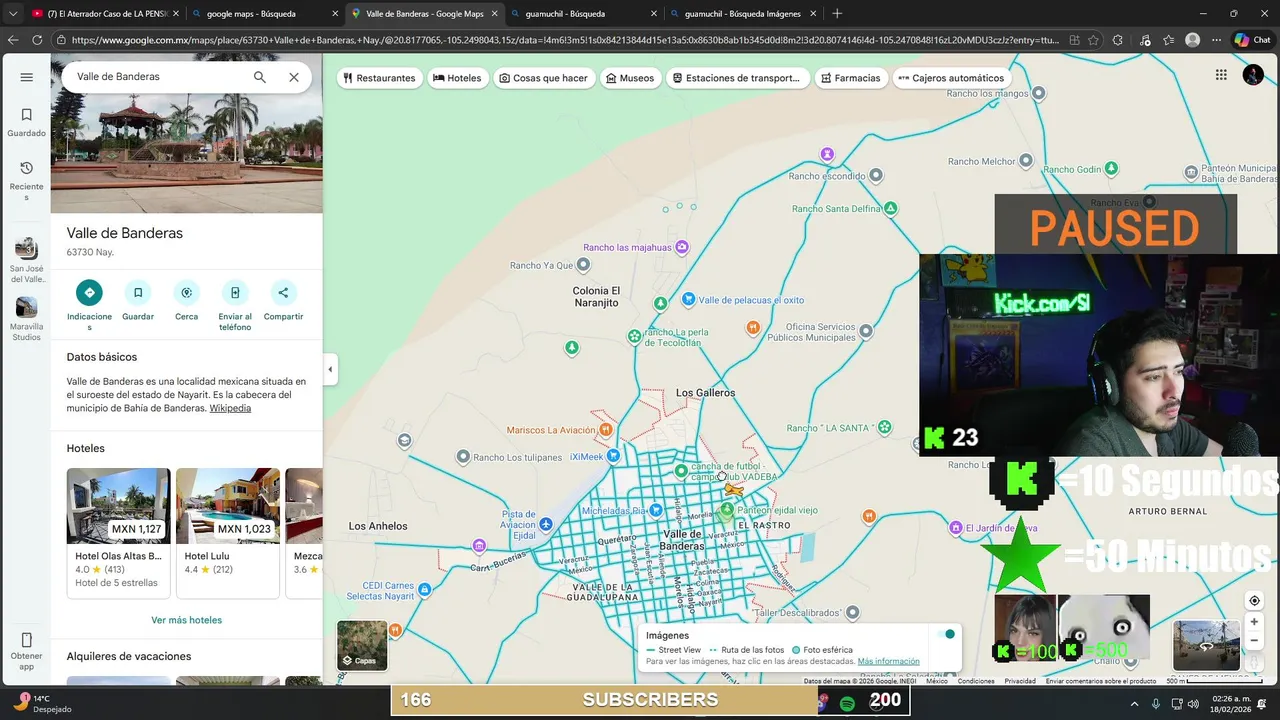Click Rancho las majahuas marker
Screen dimensions: 1280x720
pos(682,247)
